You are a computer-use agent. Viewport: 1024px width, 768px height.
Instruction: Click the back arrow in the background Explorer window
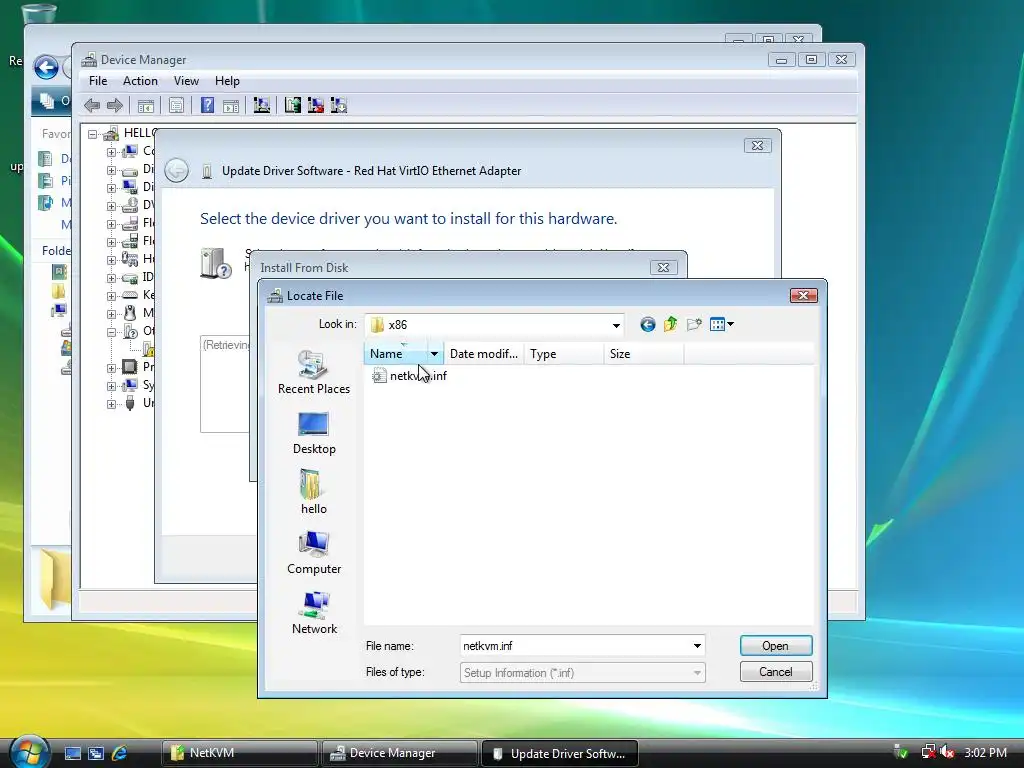pyautogui.click(x=46, y=67)
